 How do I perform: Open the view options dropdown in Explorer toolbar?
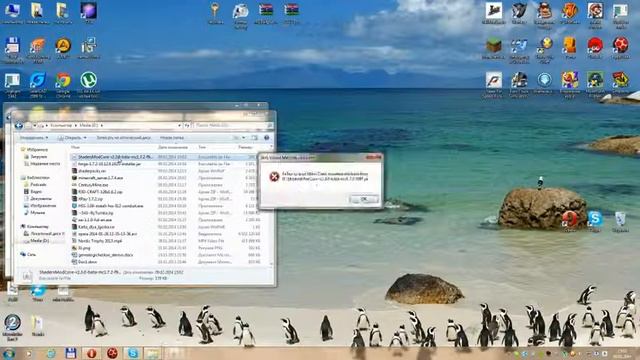tap(244, 138)
